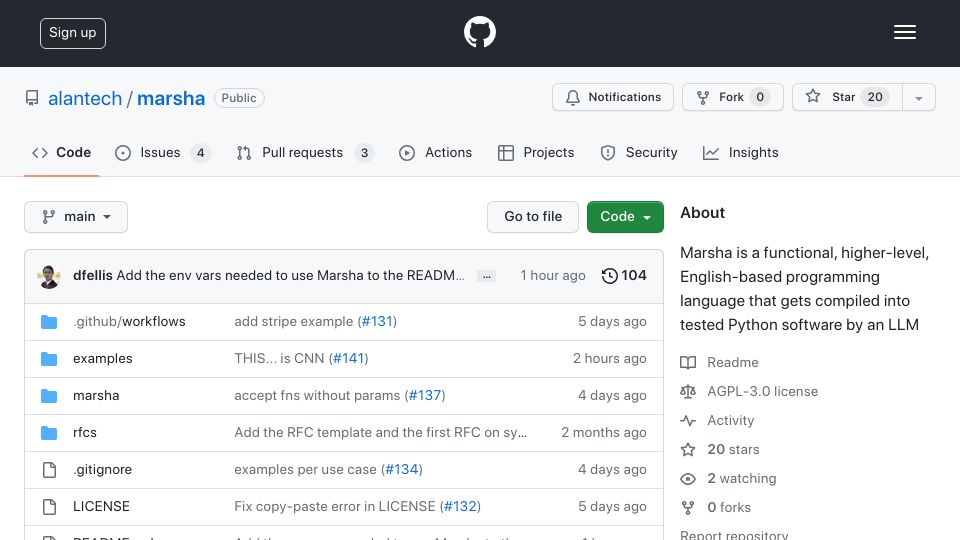This screenshot has width=960, height=540.
Task: Click 'Fix copy-paste error in LICENSE' commit message
Action: (335, 506)
